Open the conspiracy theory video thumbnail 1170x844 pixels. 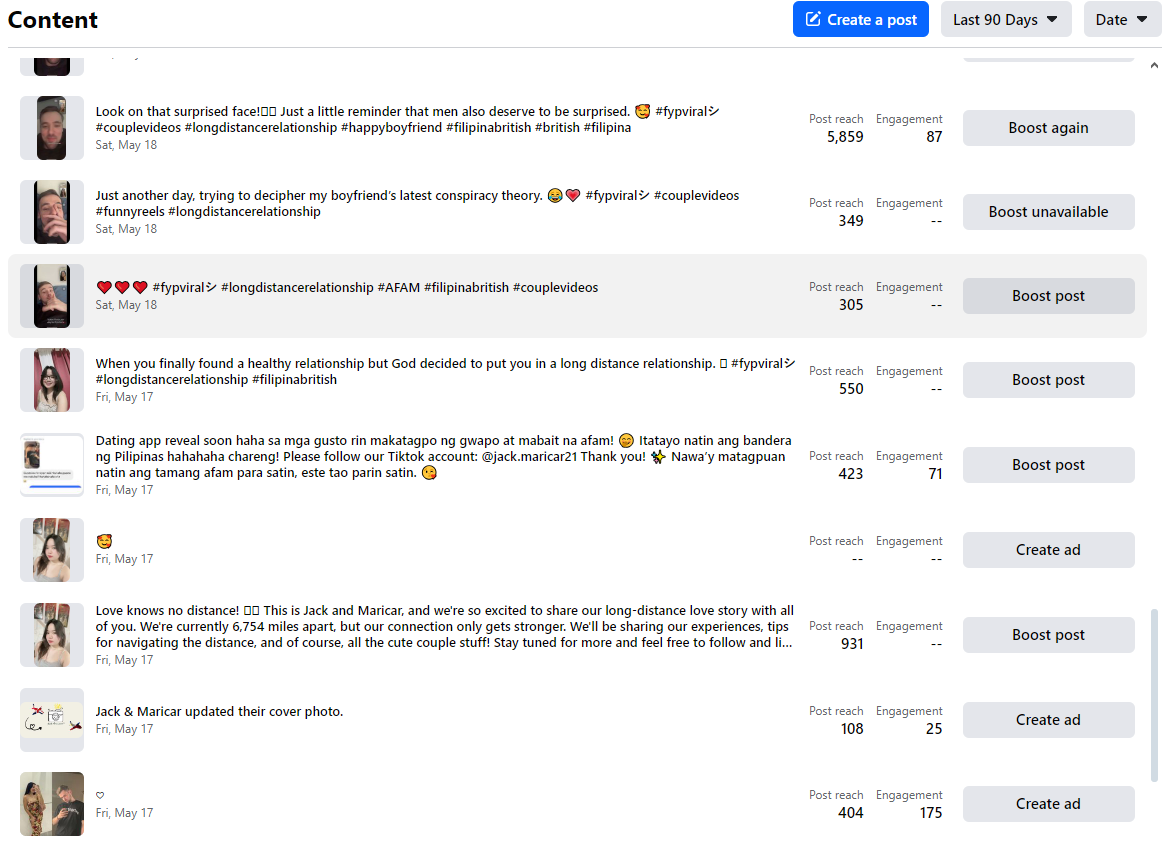click(52, 212)
